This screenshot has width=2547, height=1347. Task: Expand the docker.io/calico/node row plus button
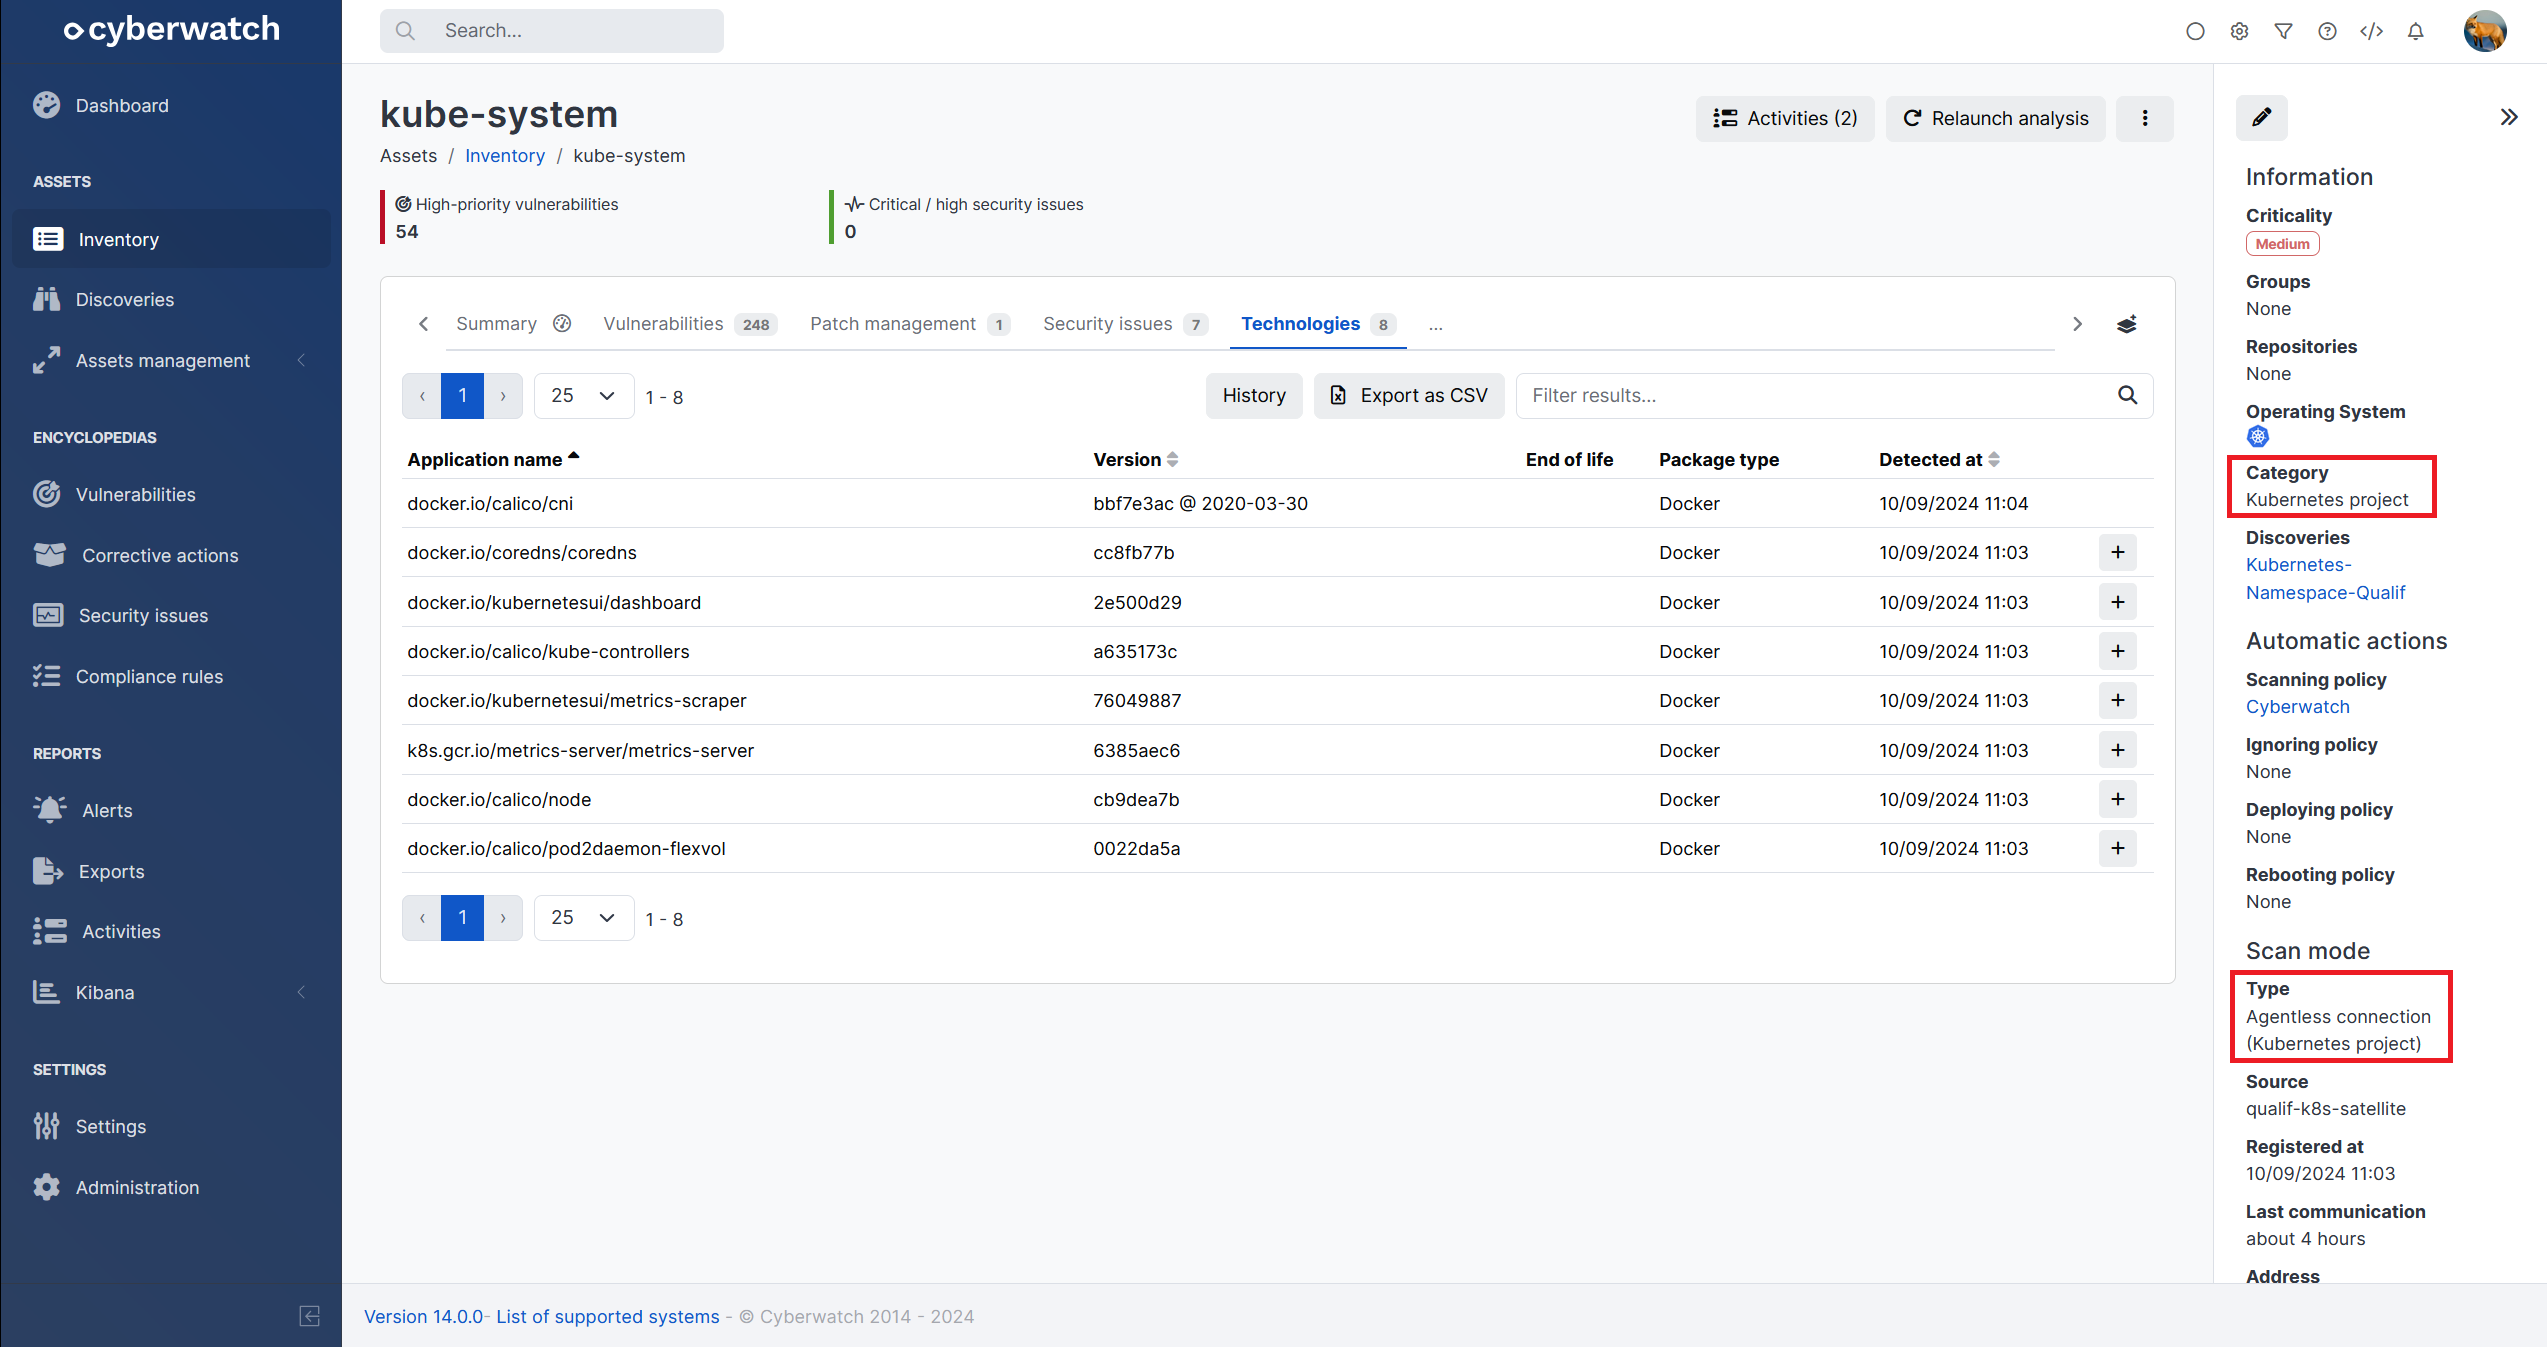2117,799
